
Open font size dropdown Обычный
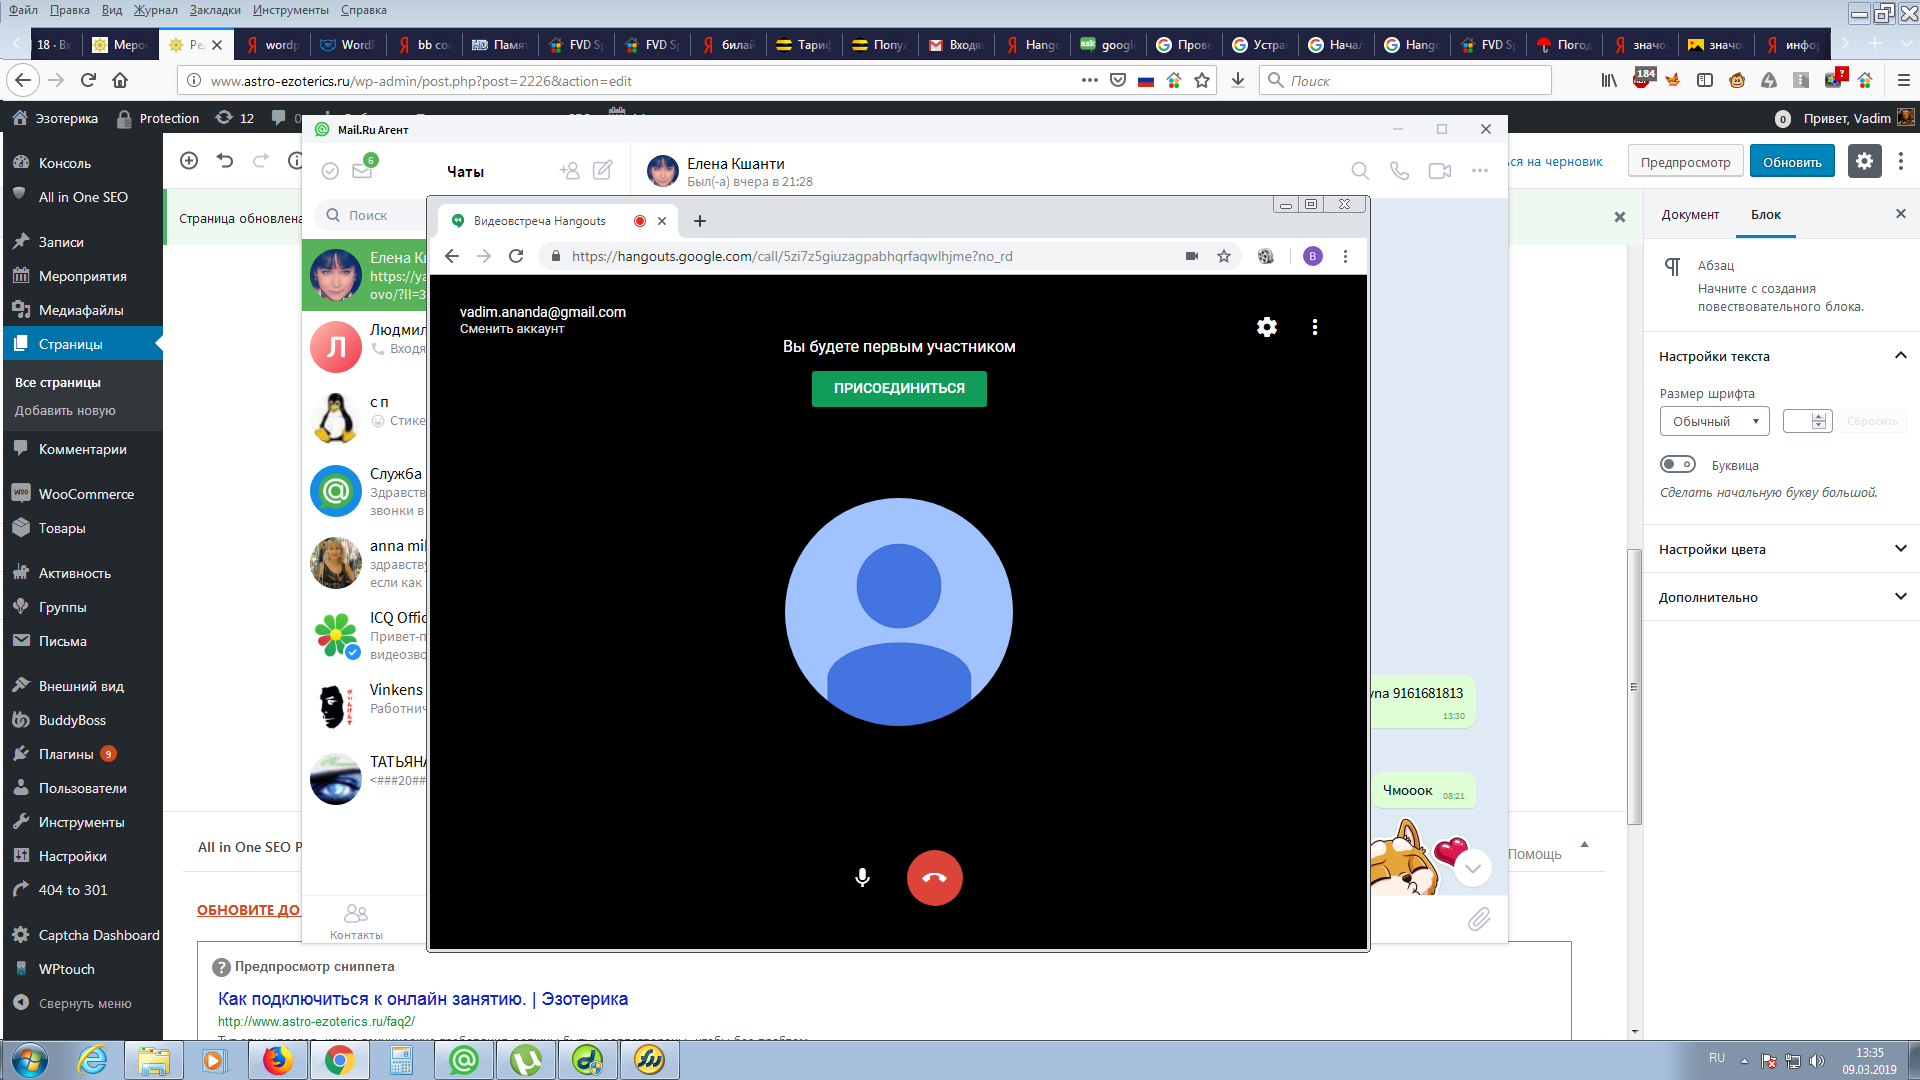[1714, 421]
